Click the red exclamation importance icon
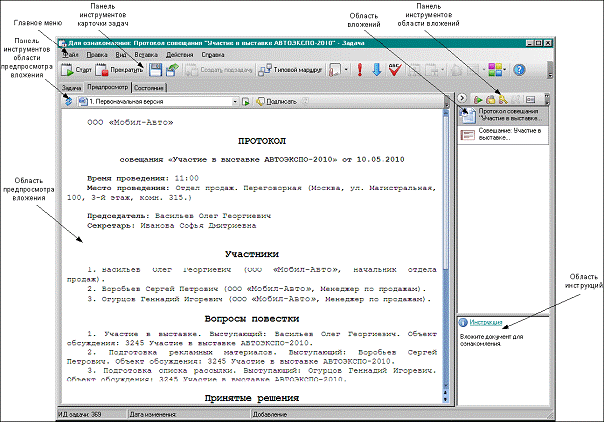604x422 pixels. [360, 70]
